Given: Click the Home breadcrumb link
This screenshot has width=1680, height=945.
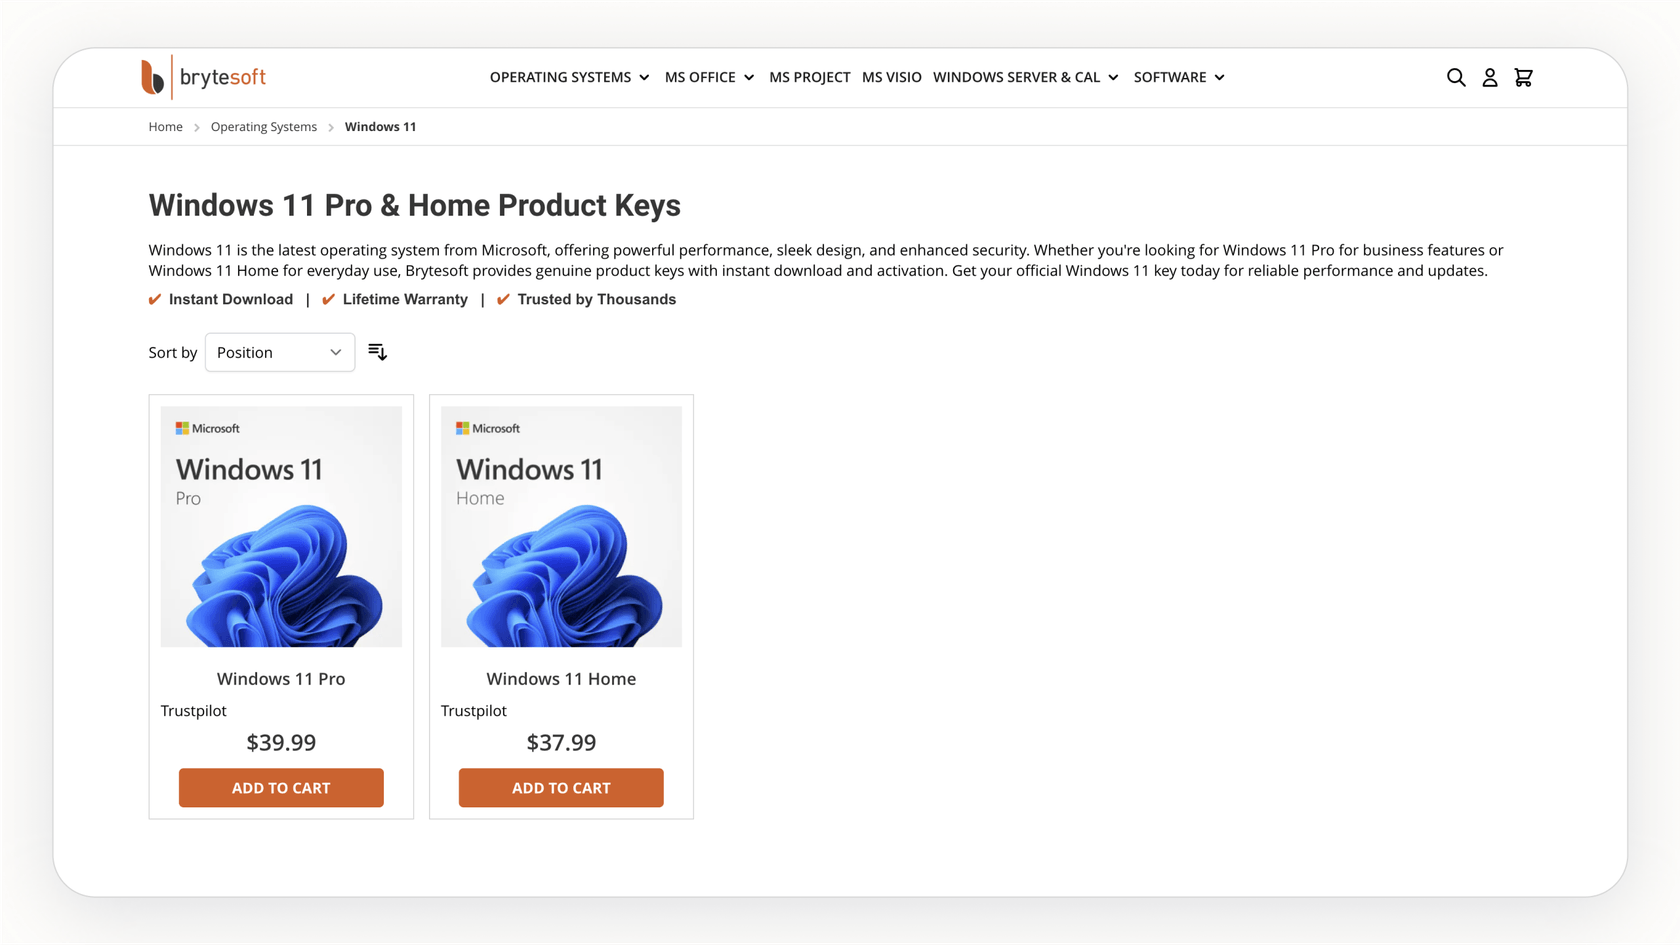Looking at the screenshot, I should coord(166,127).
